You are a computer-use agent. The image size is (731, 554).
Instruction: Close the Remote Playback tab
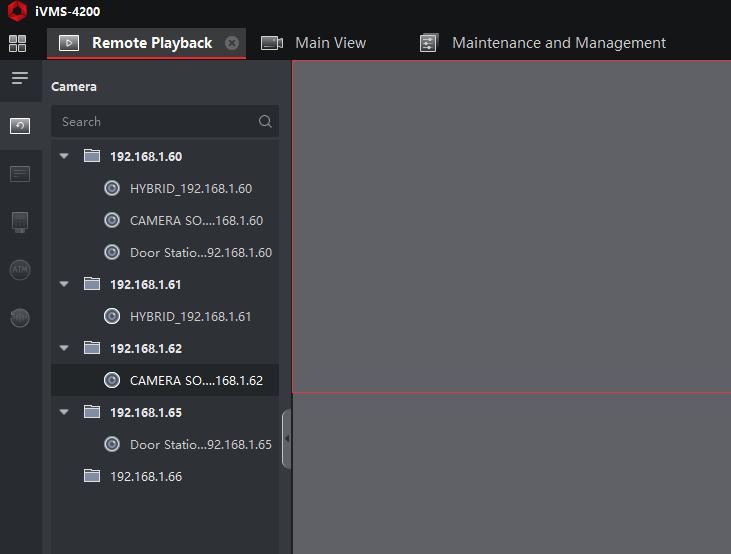point(232,43)
